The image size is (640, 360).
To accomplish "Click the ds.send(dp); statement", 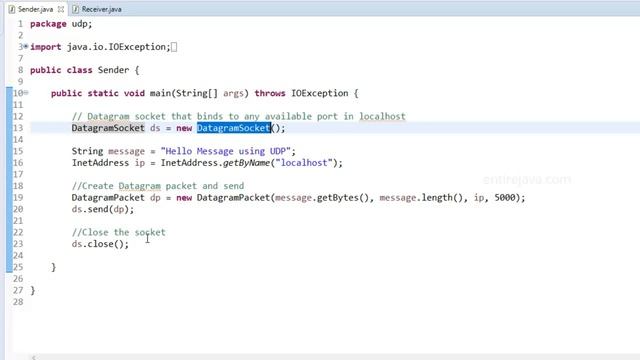I will [x=103, y=209].
